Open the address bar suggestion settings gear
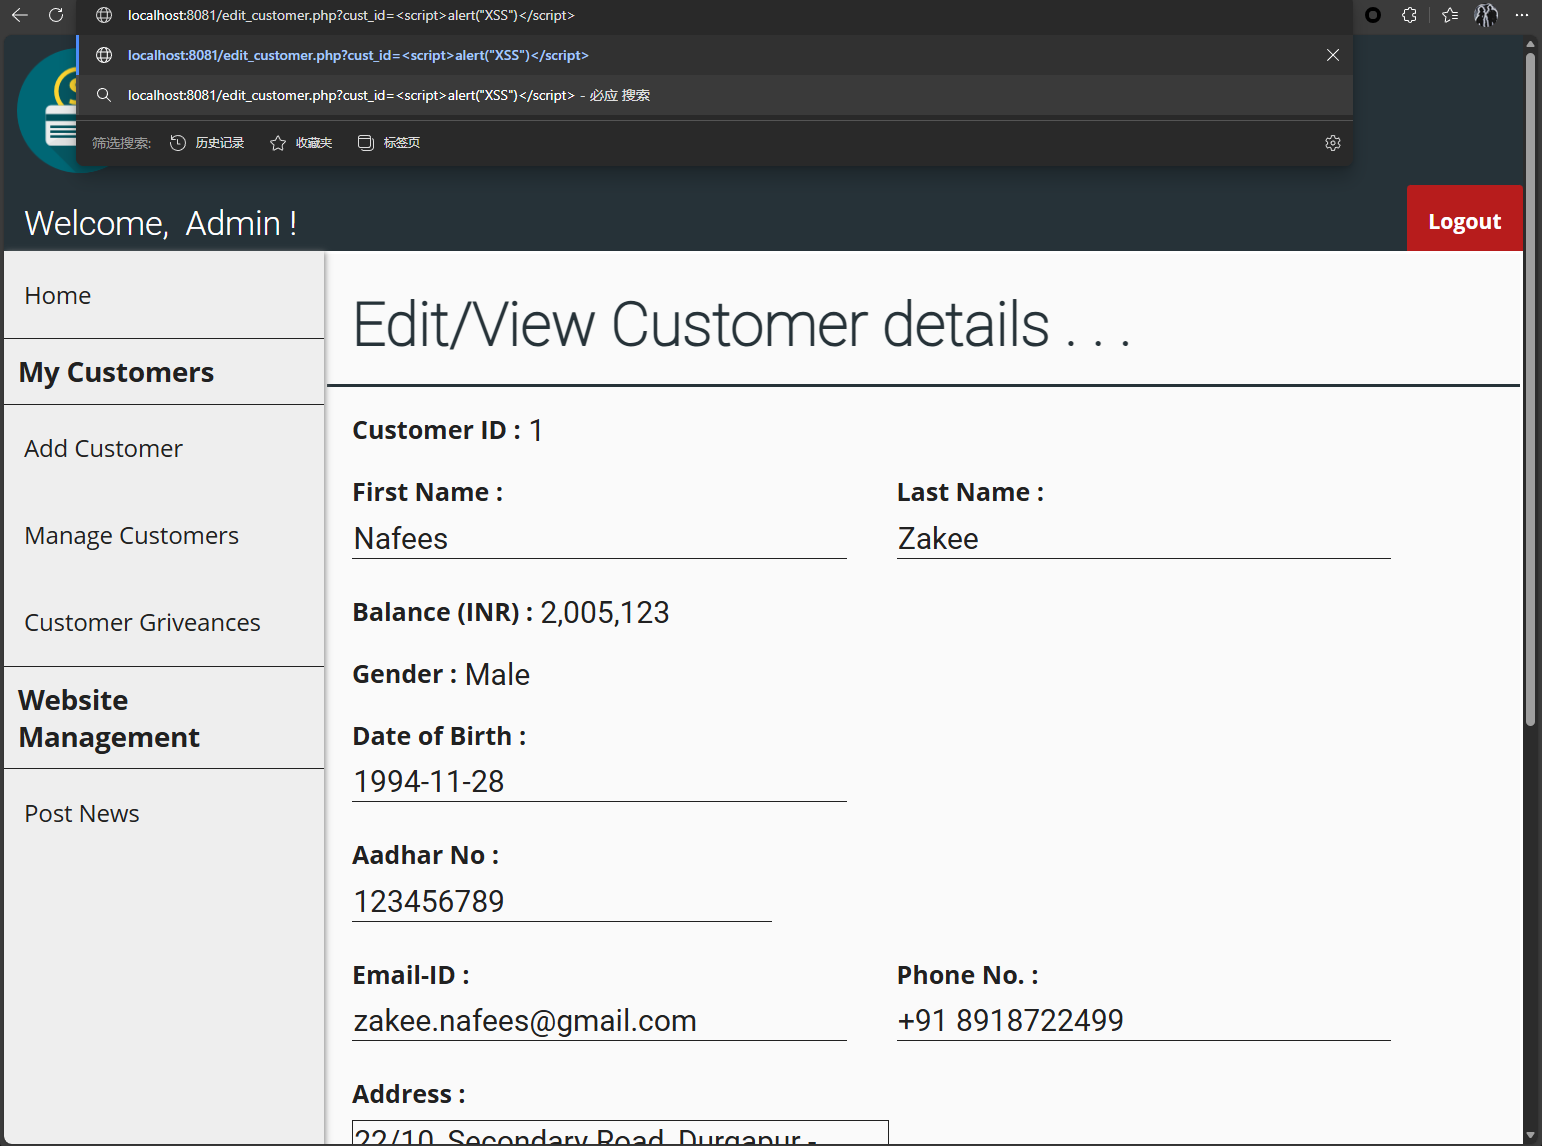The image size is (1542, 1146). (x=1332, y=143)
